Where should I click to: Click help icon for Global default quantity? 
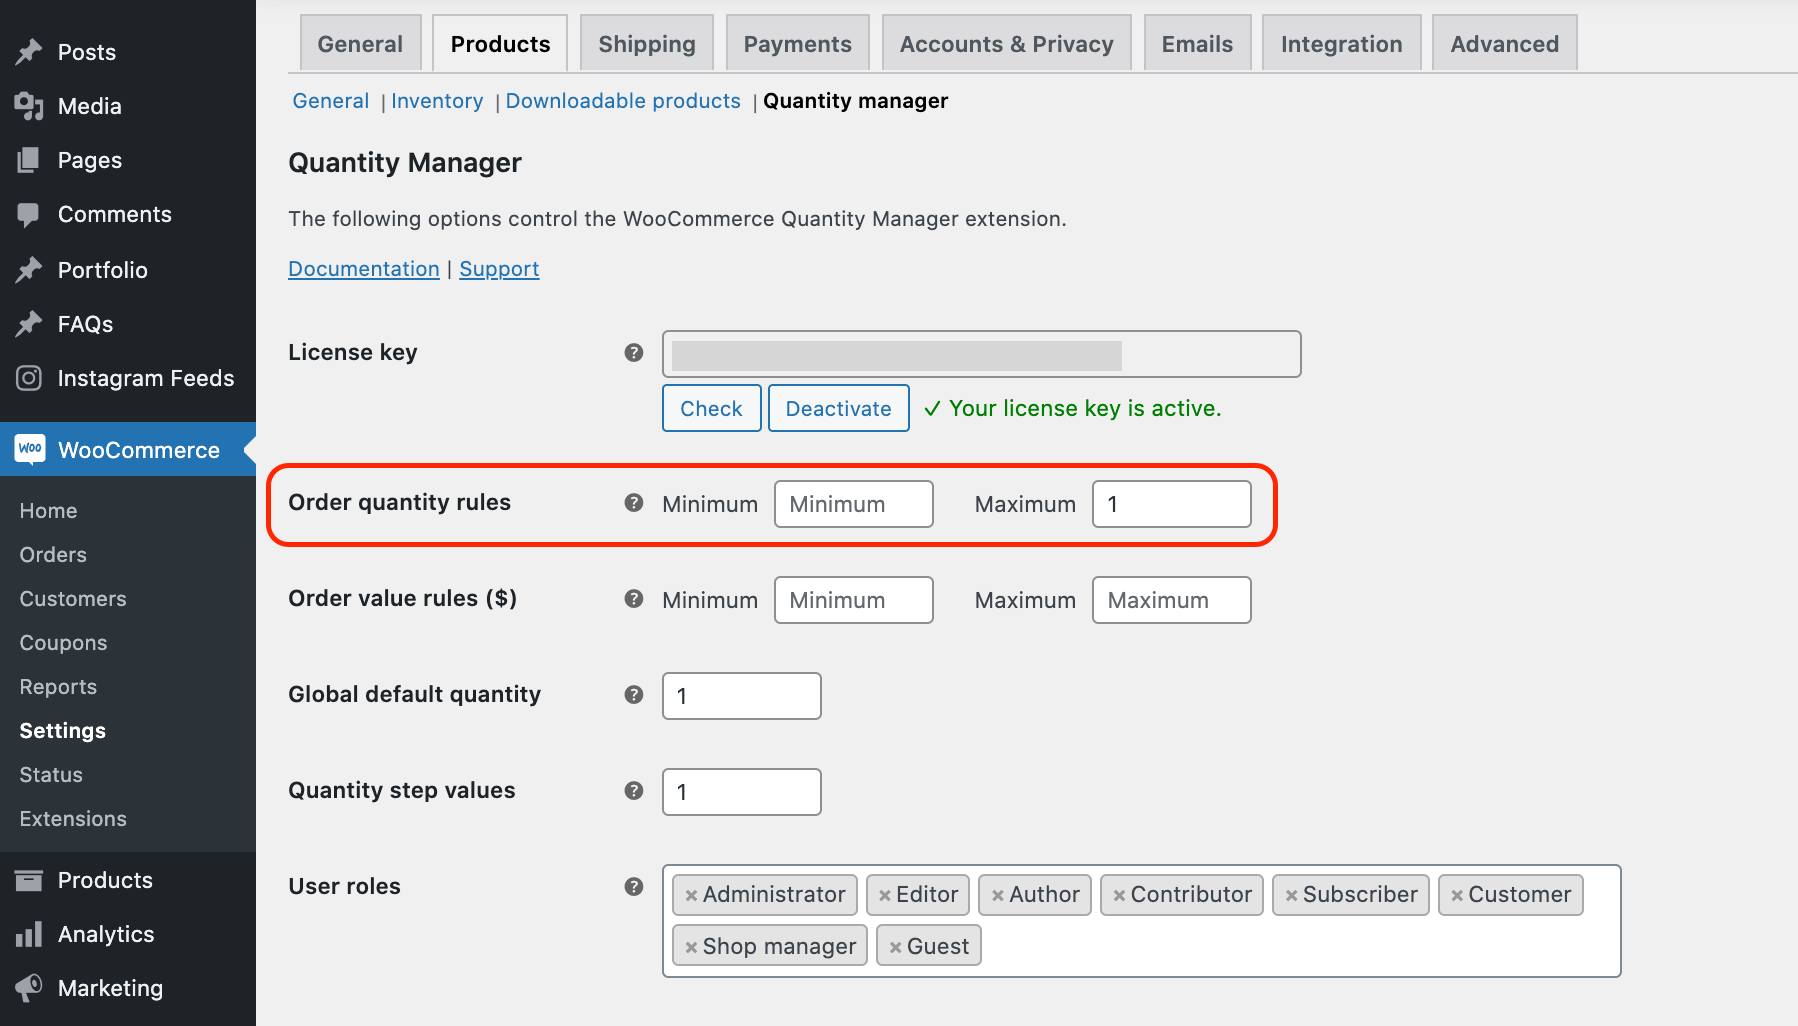(634, 694)
